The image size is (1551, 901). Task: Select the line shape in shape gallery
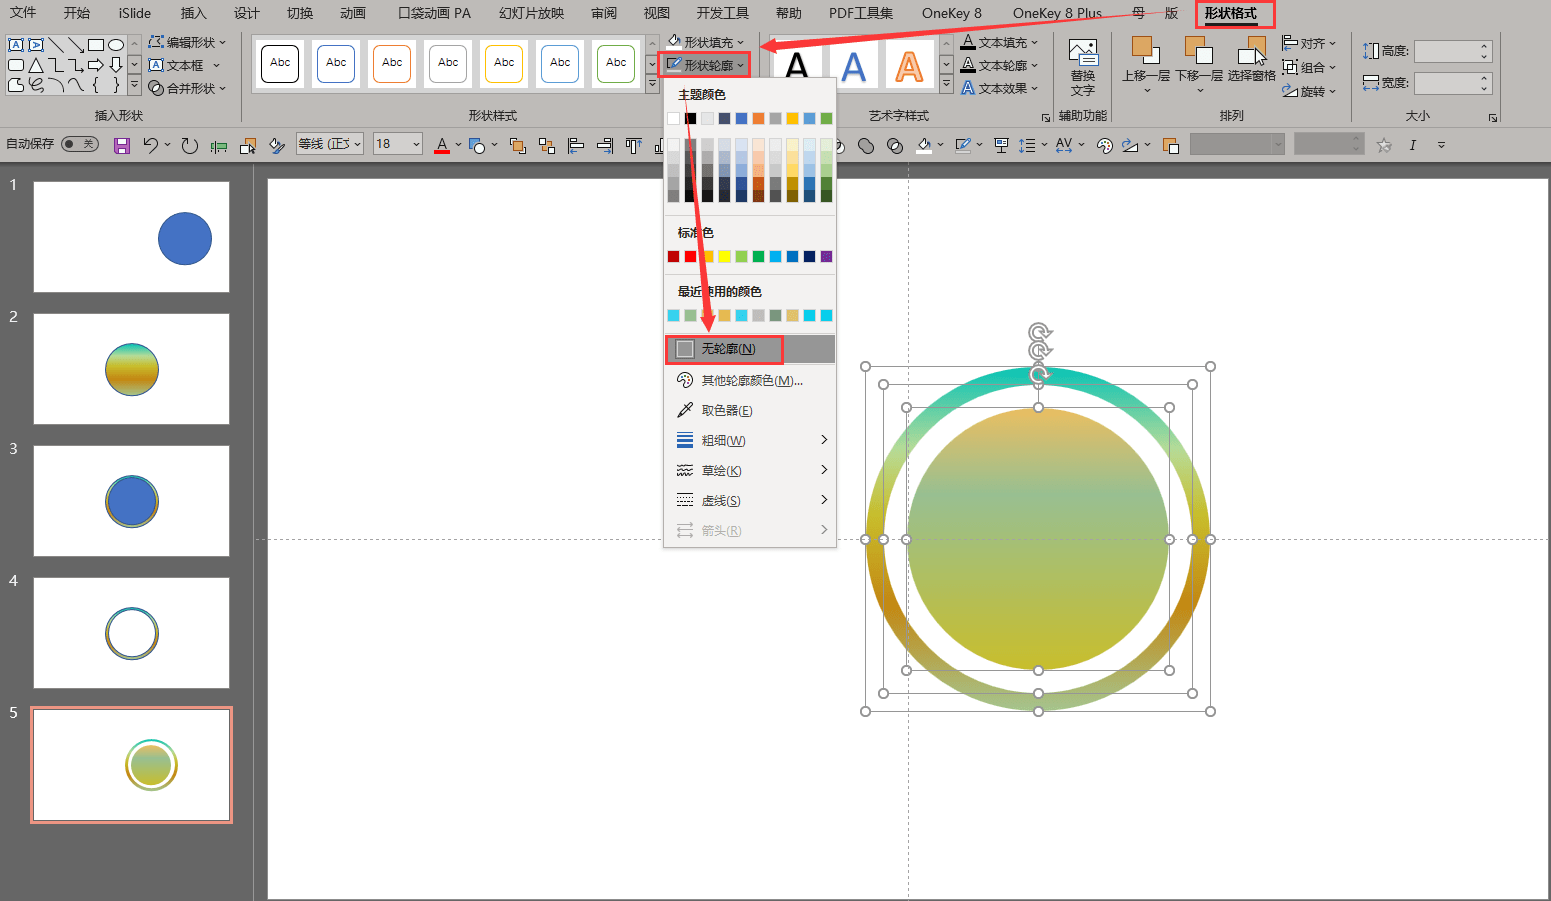[x=56, y=45]
